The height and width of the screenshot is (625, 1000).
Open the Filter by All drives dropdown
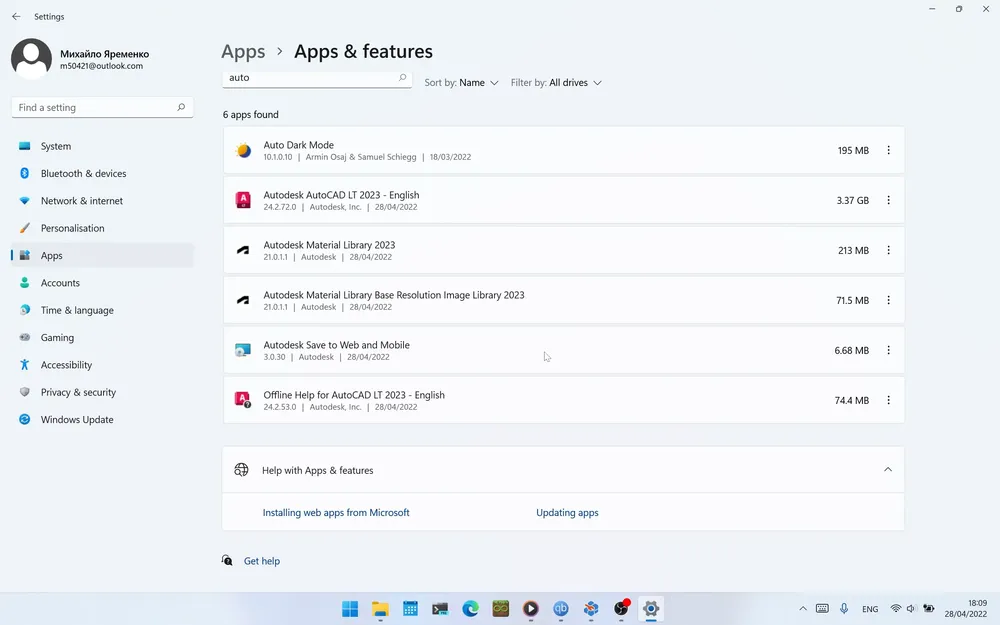tap(556, 83)
